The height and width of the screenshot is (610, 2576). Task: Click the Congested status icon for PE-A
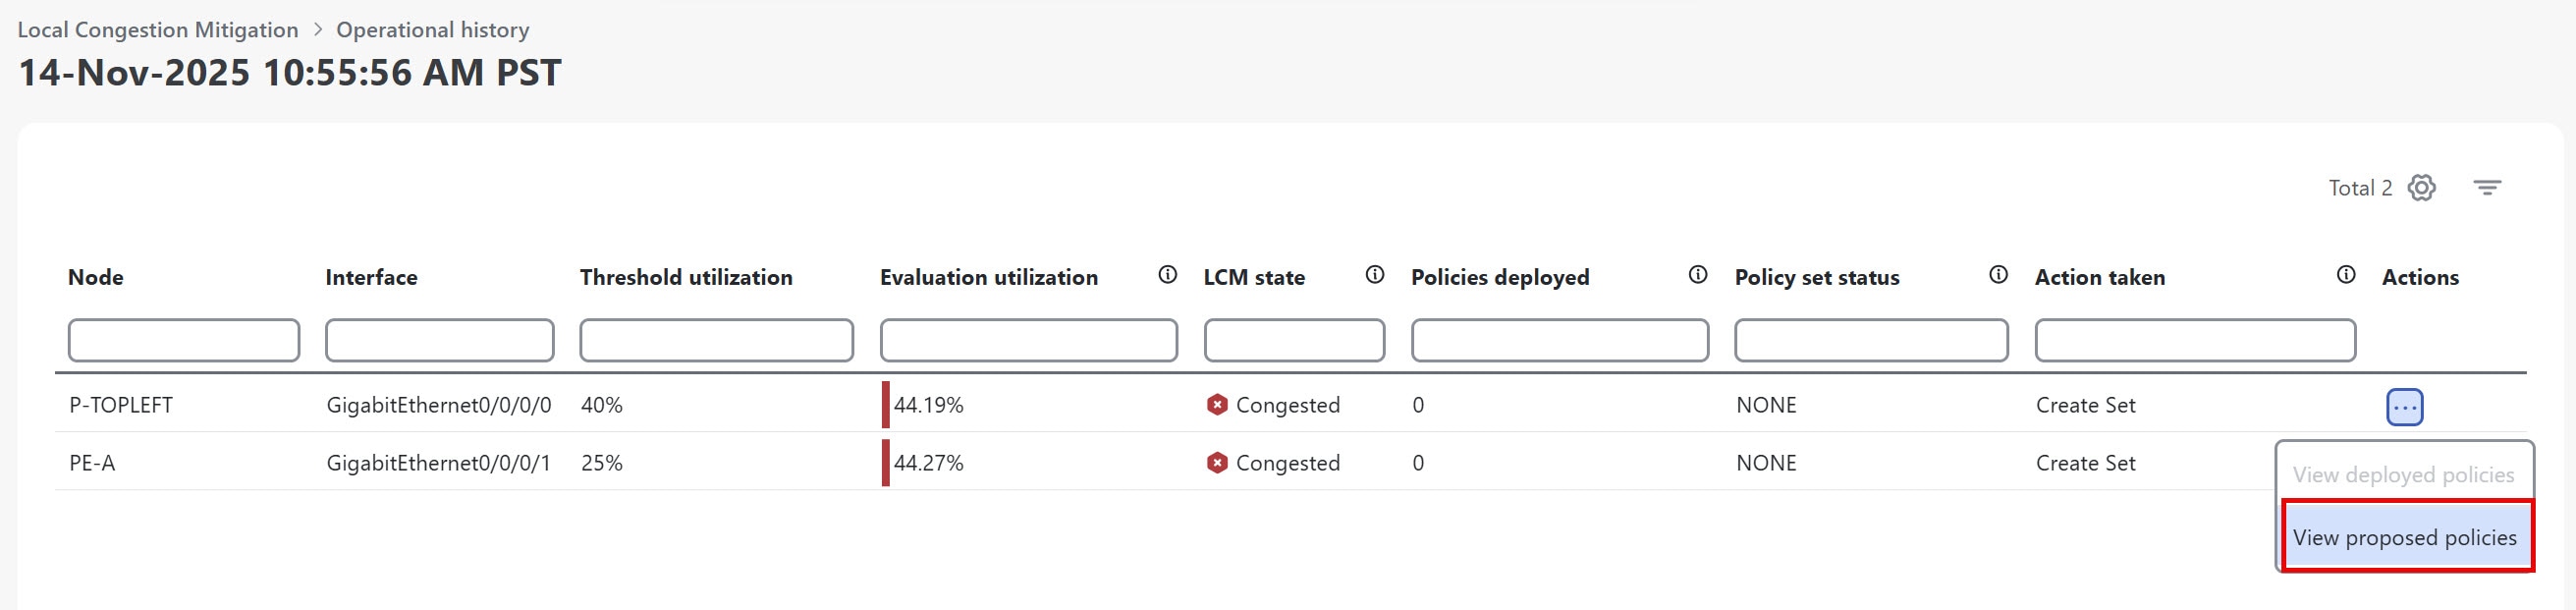1216,463
